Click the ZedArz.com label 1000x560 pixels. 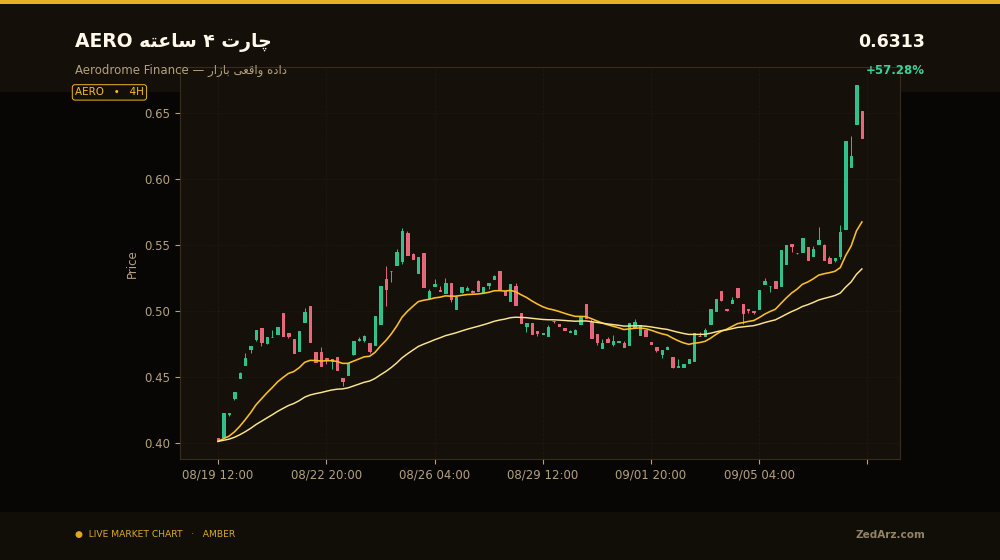890,534
